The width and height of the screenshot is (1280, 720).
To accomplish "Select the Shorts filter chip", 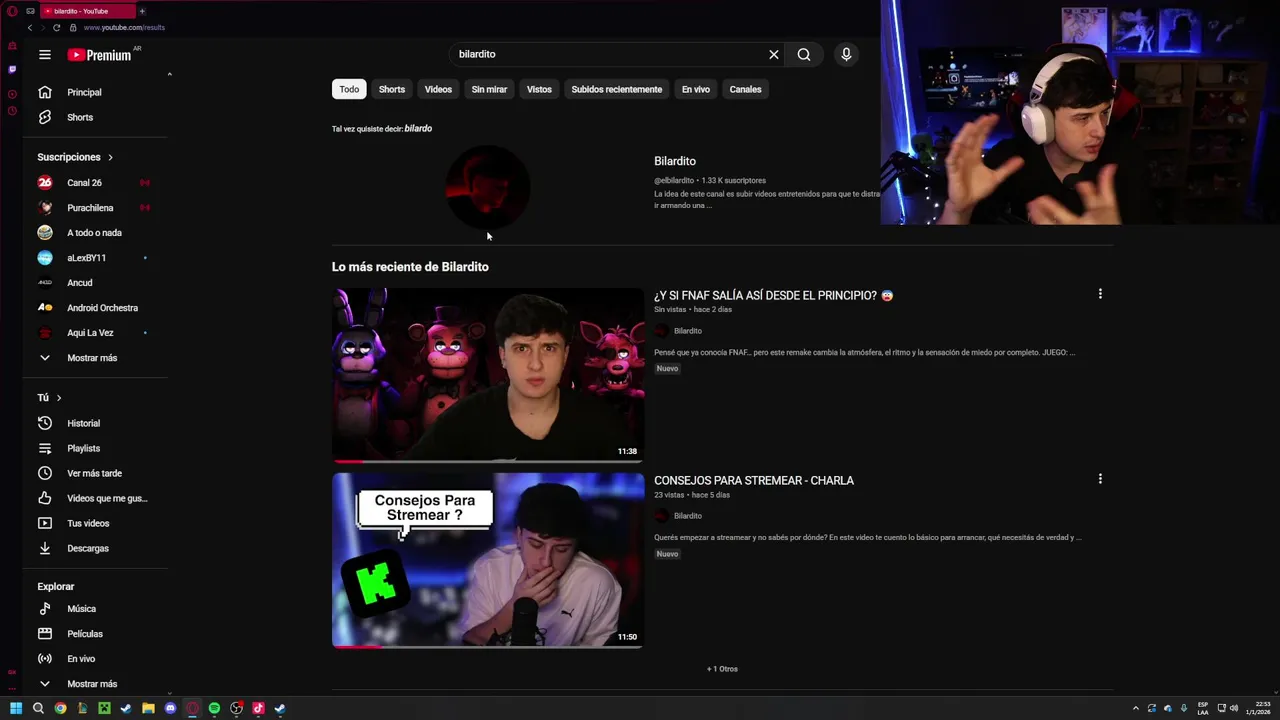I will (x=392, y=89).
